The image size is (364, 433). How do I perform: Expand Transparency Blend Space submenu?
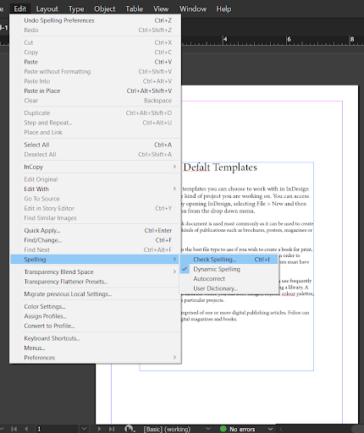pyautogui.click(x=96, y=272)
